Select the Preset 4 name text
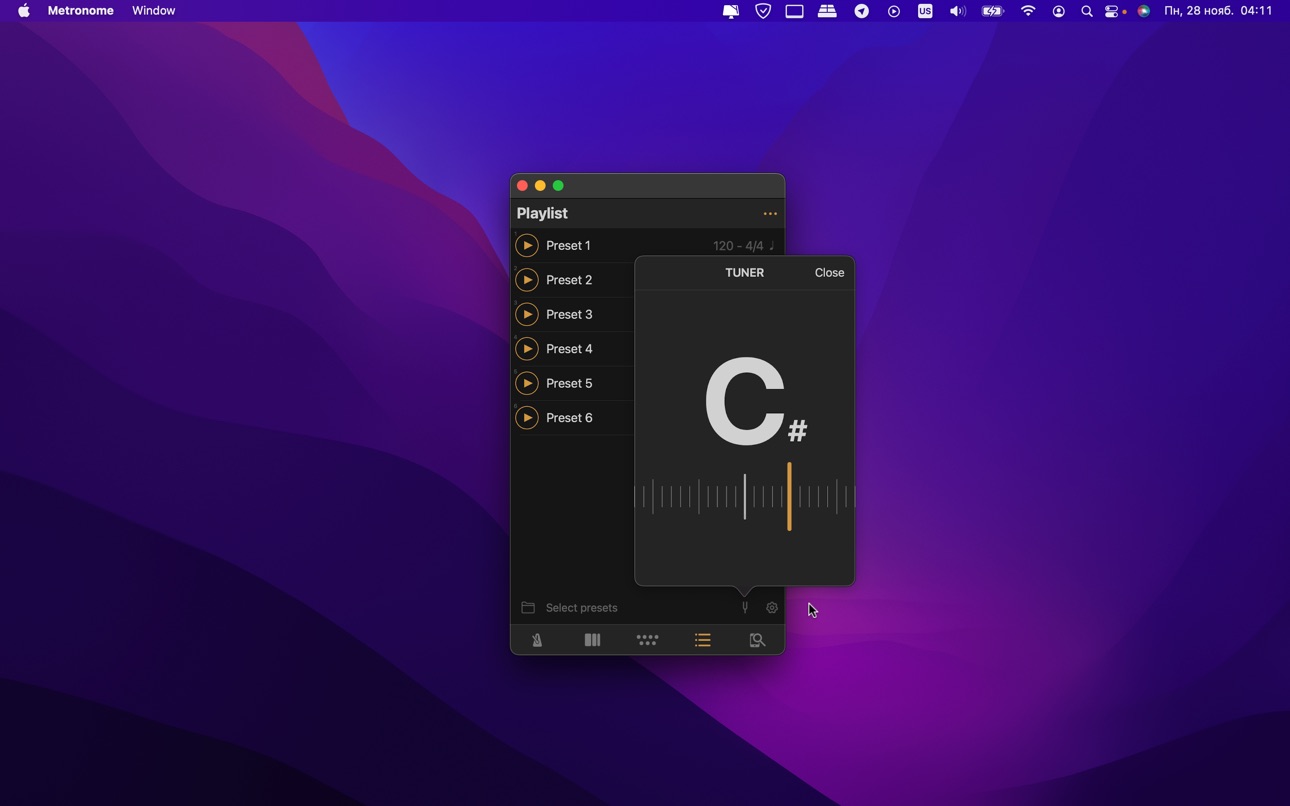The width and height of the screenshot is (1290, 806). point(569,349)
